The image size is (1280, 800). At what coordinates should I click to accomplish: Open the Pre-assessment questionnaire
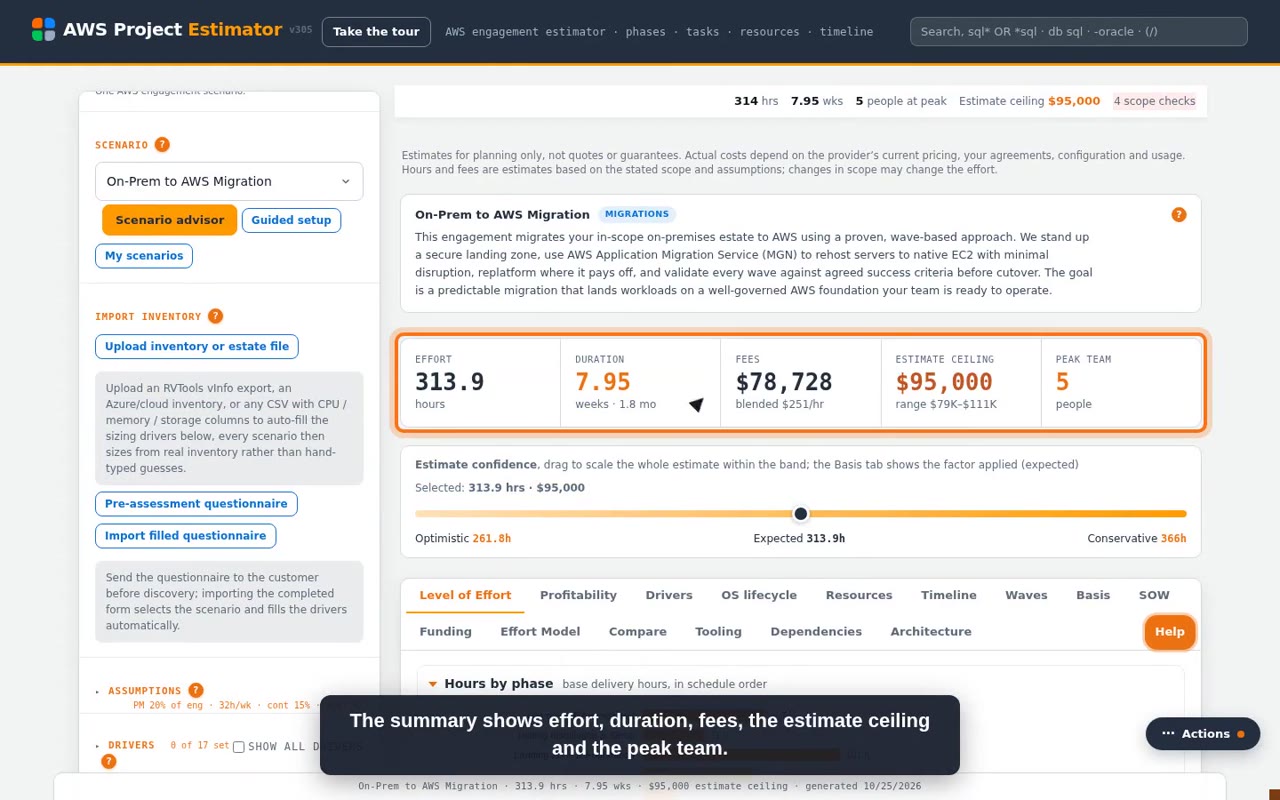[196, 504]
